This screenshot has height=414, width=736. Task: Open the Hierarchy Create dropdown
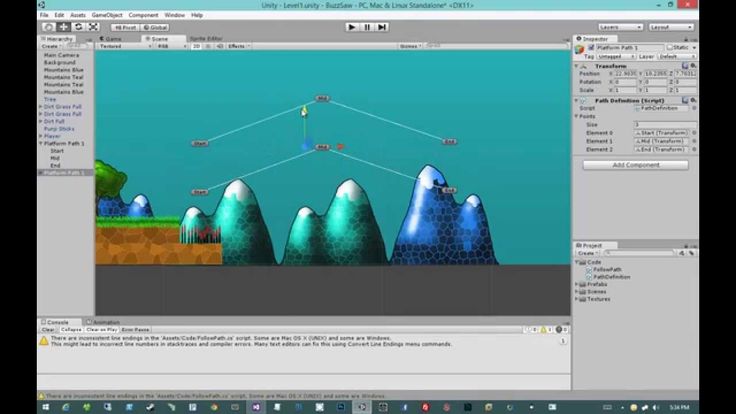(51, 46)
